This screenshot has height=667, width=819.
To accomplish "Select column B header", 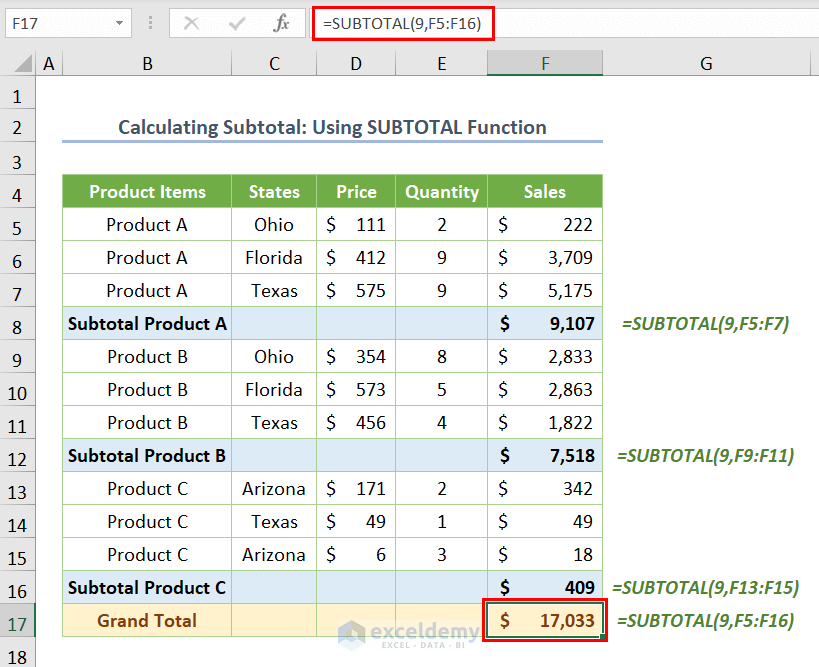I will click(147, 64).
